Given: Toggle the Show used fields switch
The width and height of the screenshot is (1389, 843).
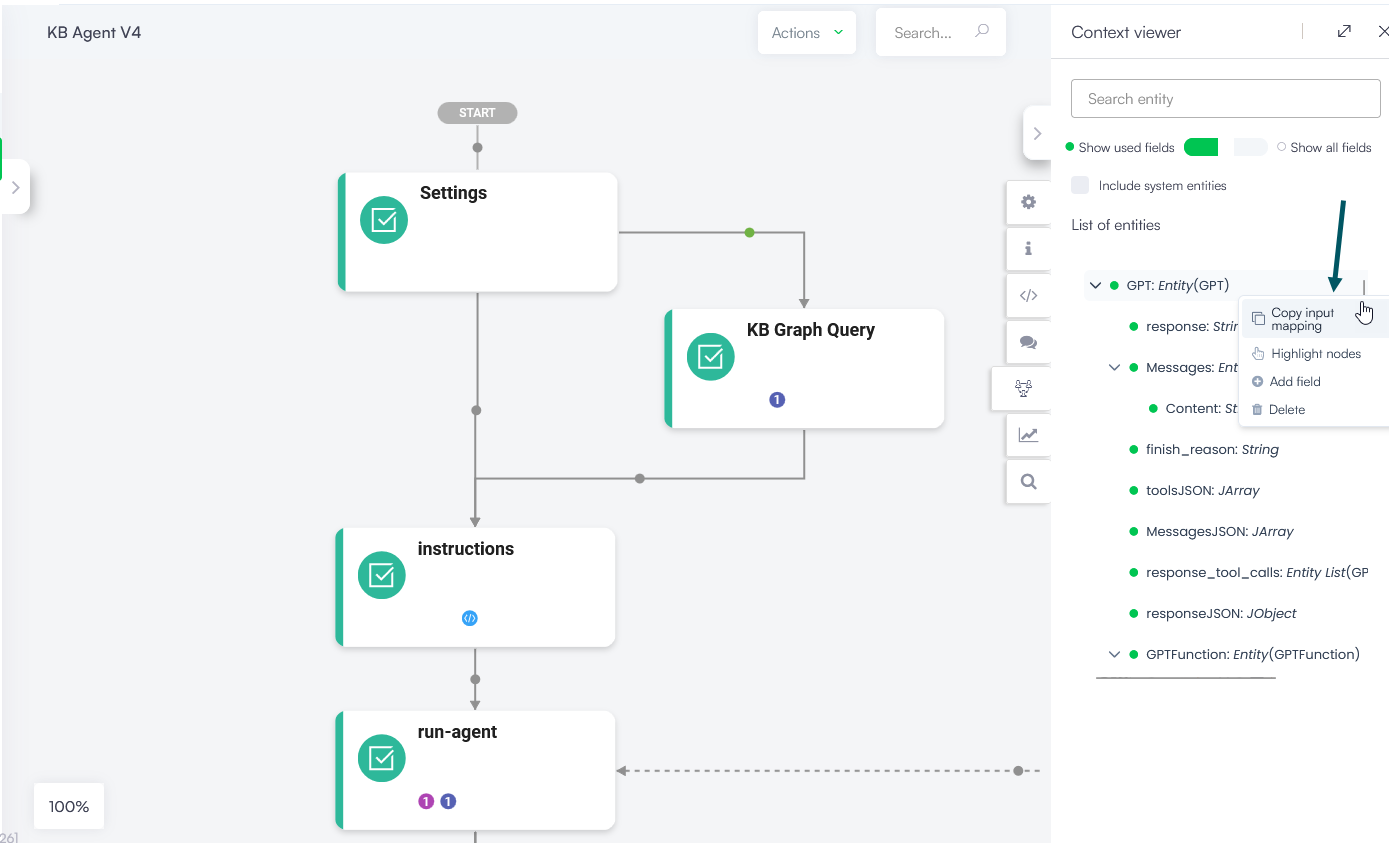Looking at the screenshot, I should tap(1201, 147).
